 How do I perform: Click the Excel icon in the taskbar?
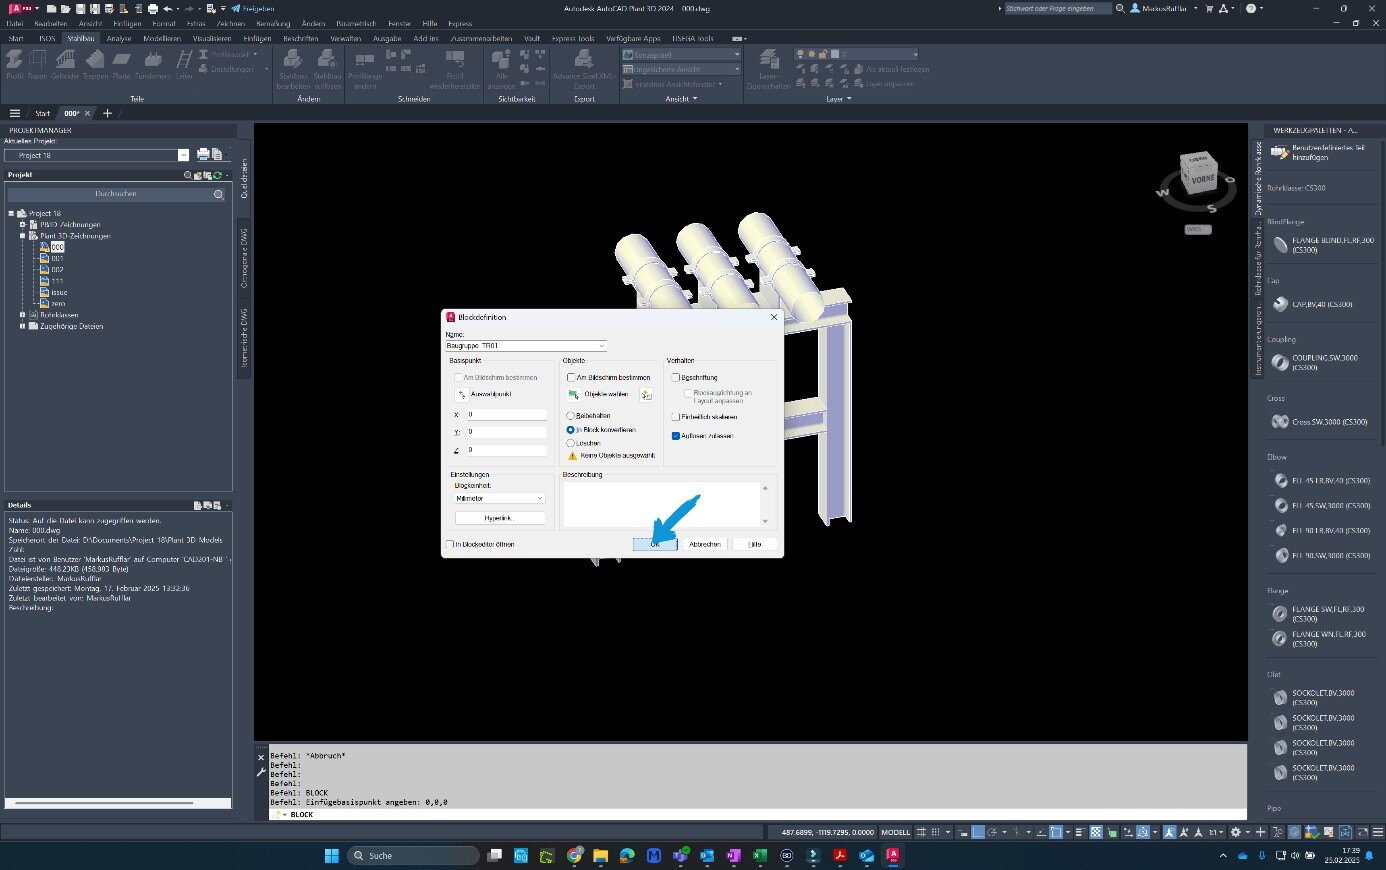(x=759, y=856)
